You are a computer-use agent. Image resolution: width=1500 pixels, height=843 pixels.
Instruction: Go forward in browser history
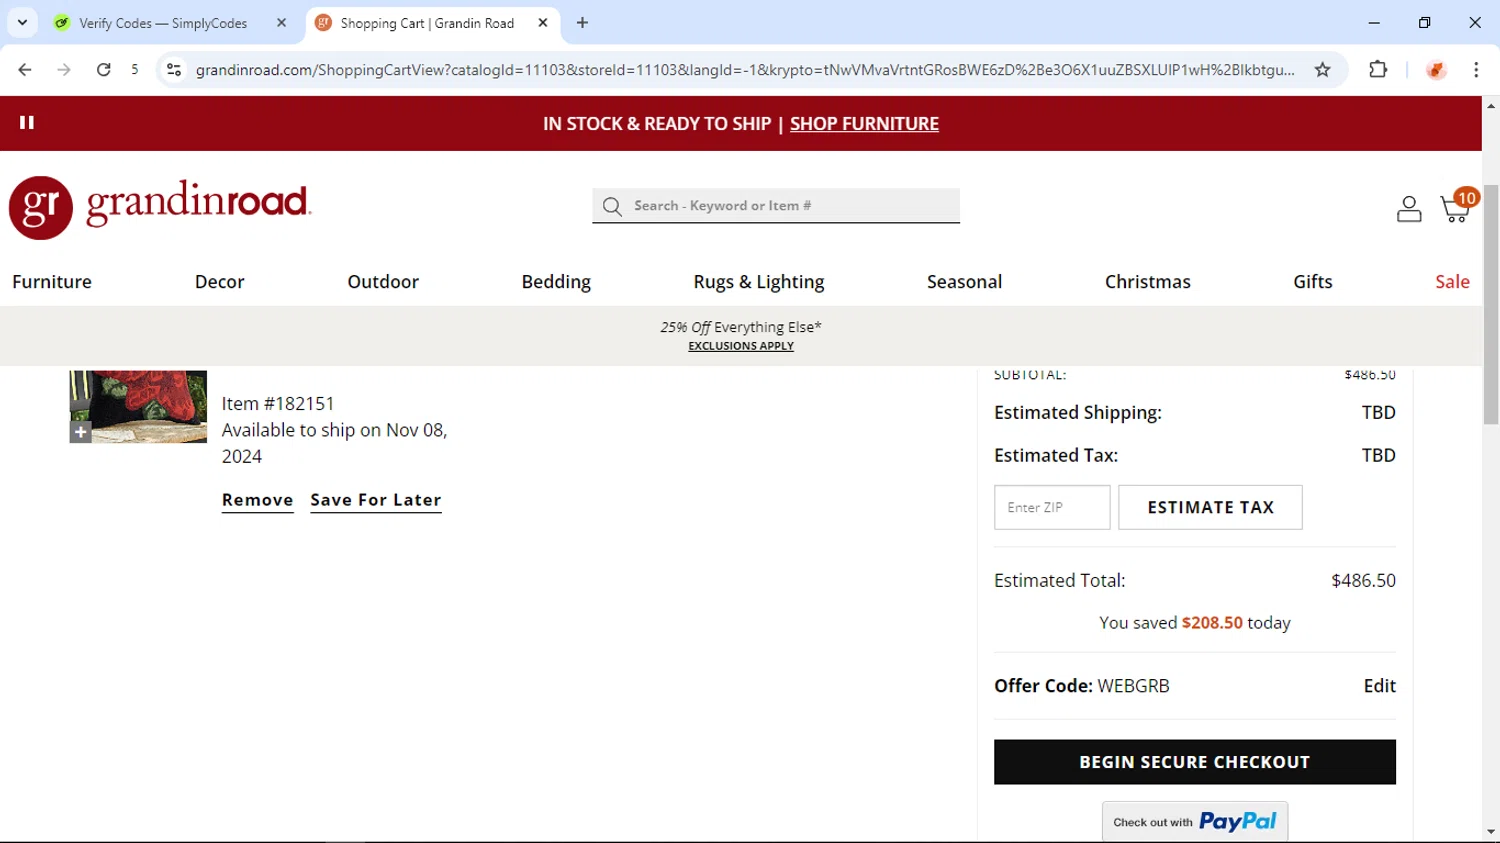[x=64, y=70]
